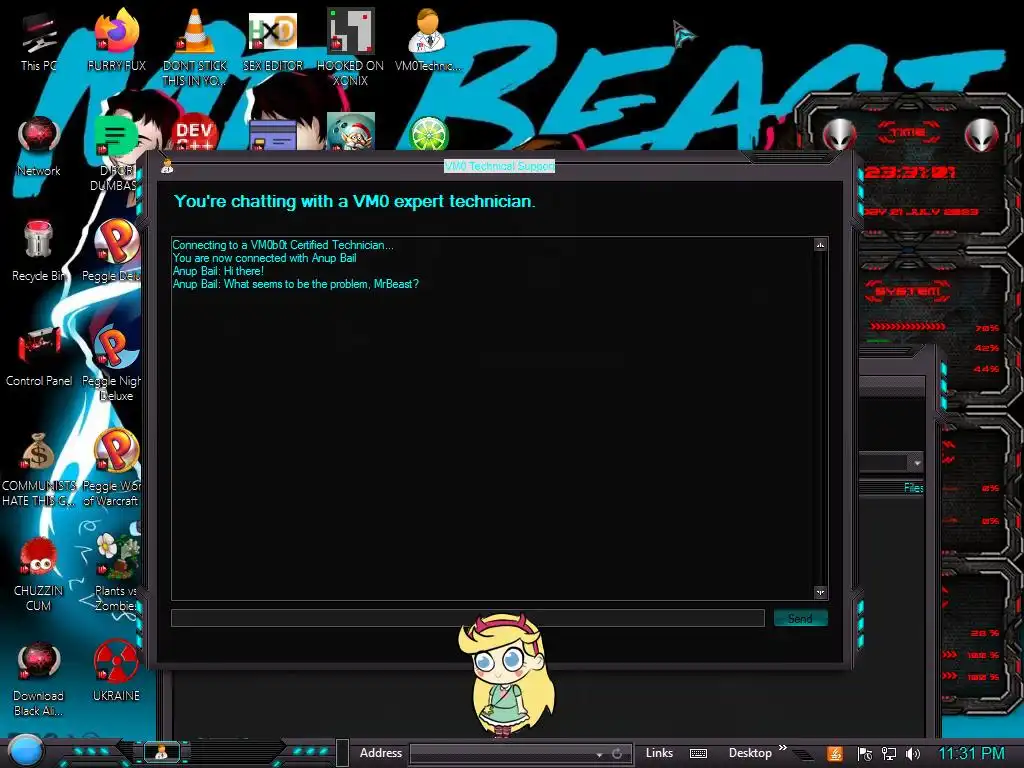Screen dimensions: 1024x768
Task: Open the network tray icon
Action: click(888, 754)
